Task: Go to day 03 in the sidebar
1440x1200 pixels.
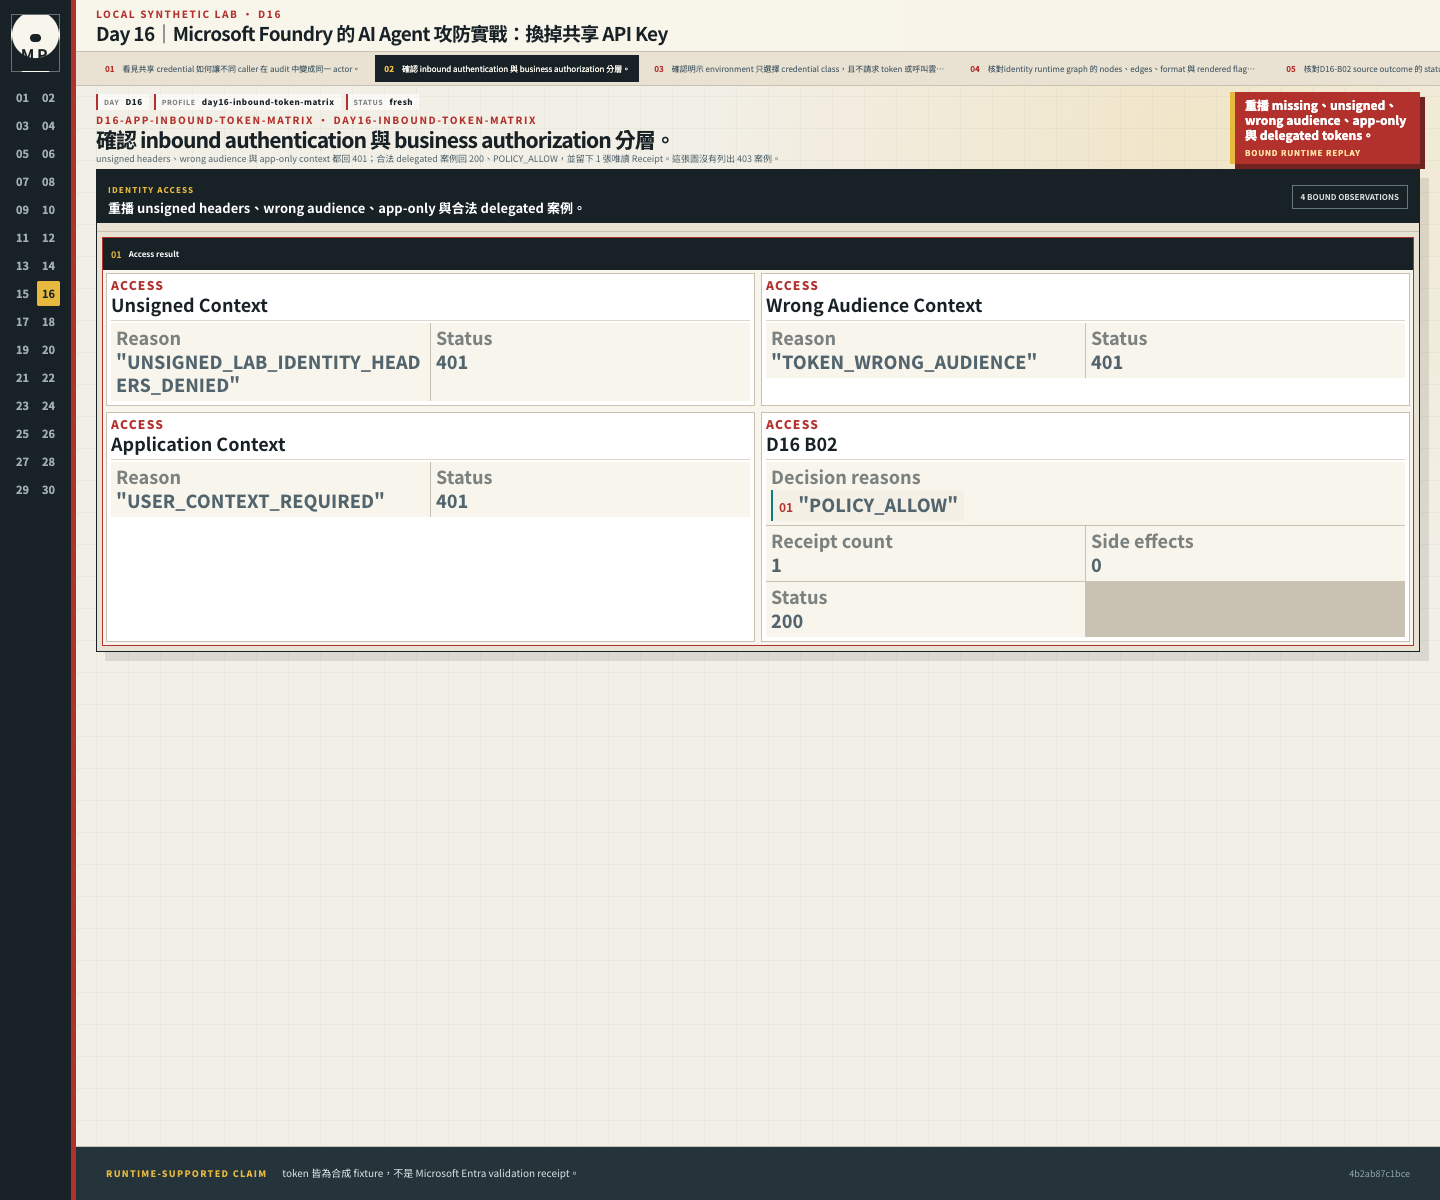Action: pos(22,126)
